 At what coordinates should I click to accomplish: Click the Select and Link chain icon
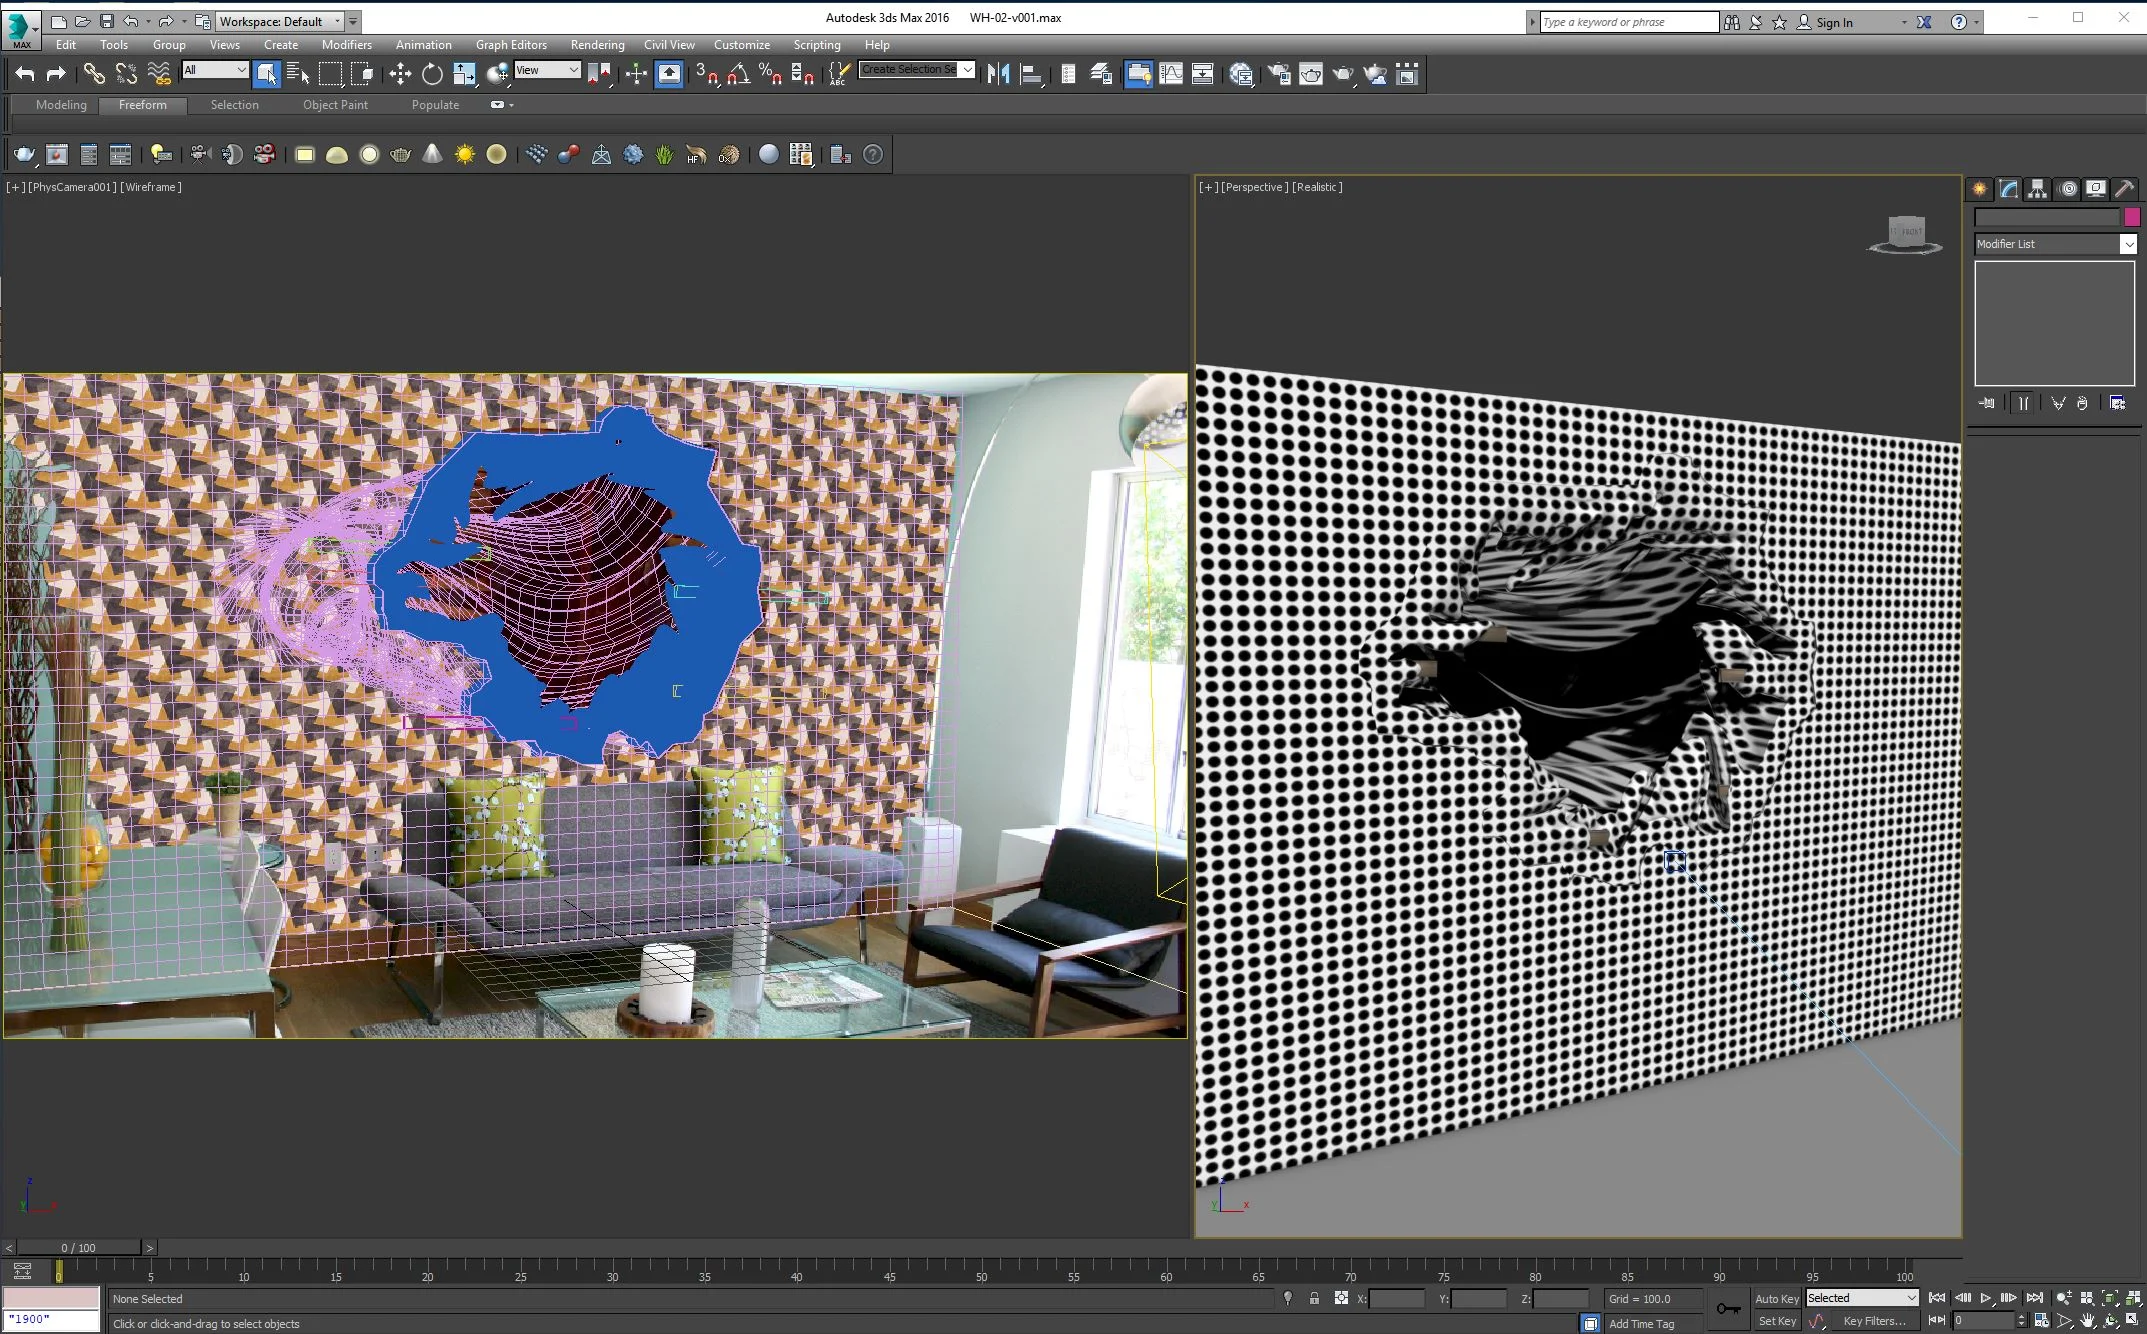pos(93,74)
